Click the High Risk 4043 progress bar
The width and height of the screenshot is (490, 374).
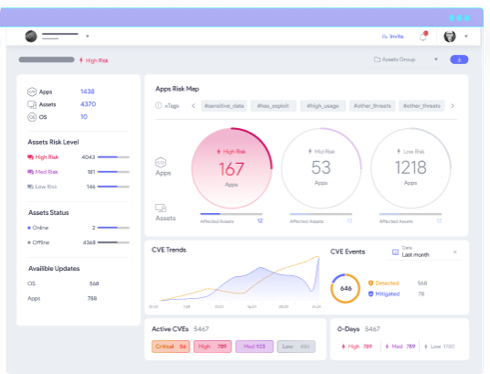113,157
